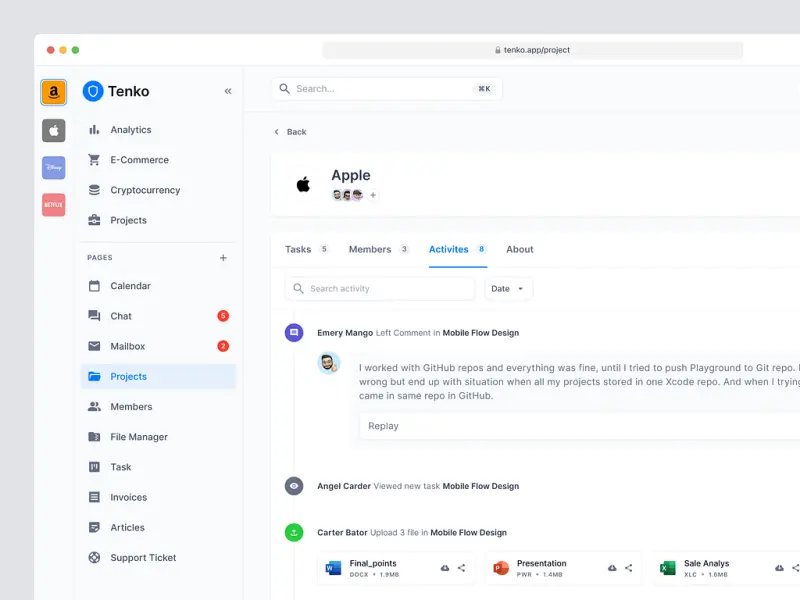The image size is (800, 600).
Task: Switch to the Disney workspace
Action: click(52, 167)
